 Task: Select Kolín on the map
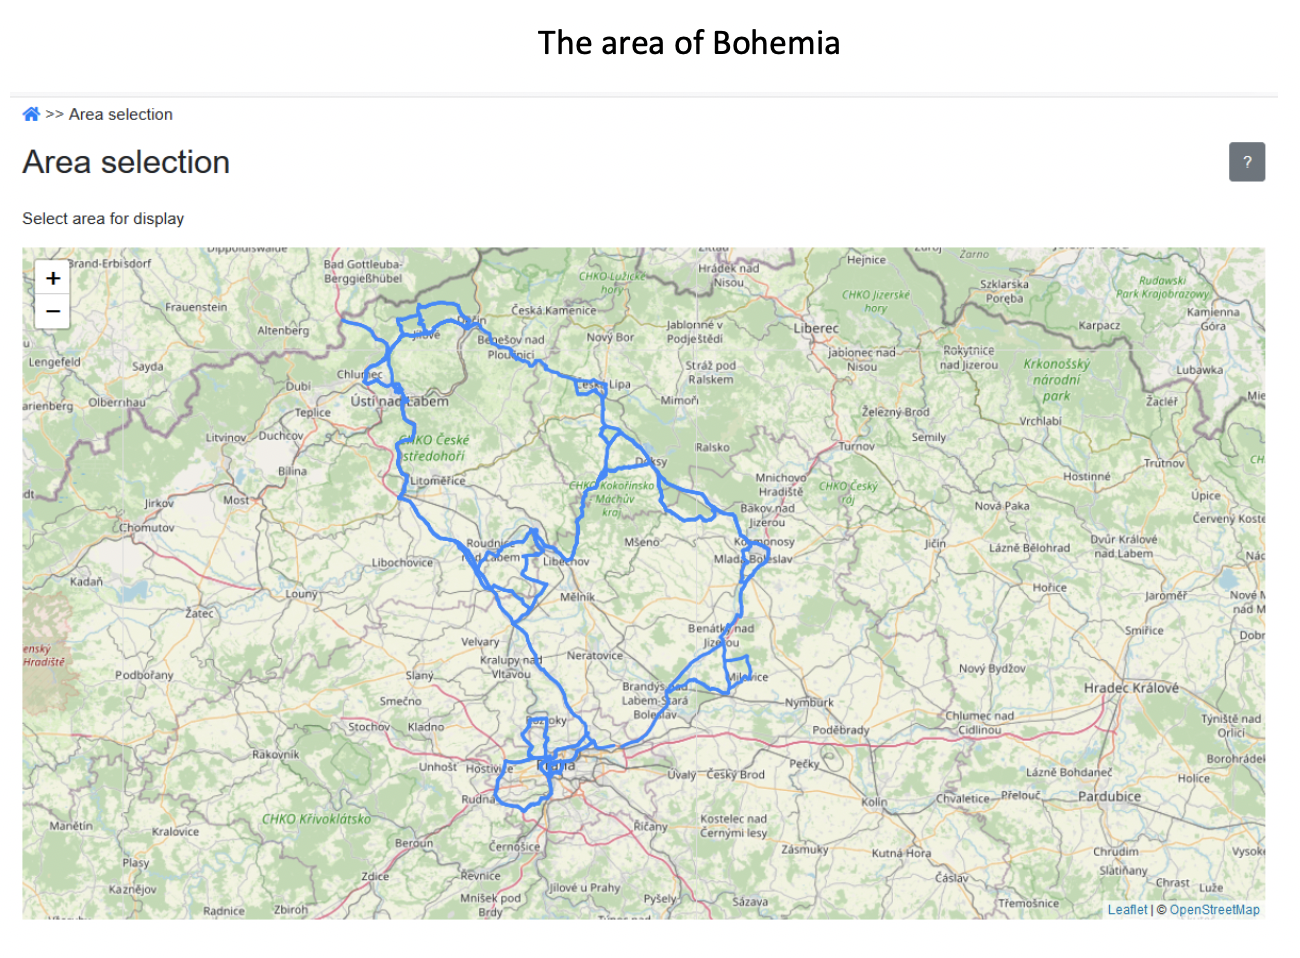873,802
